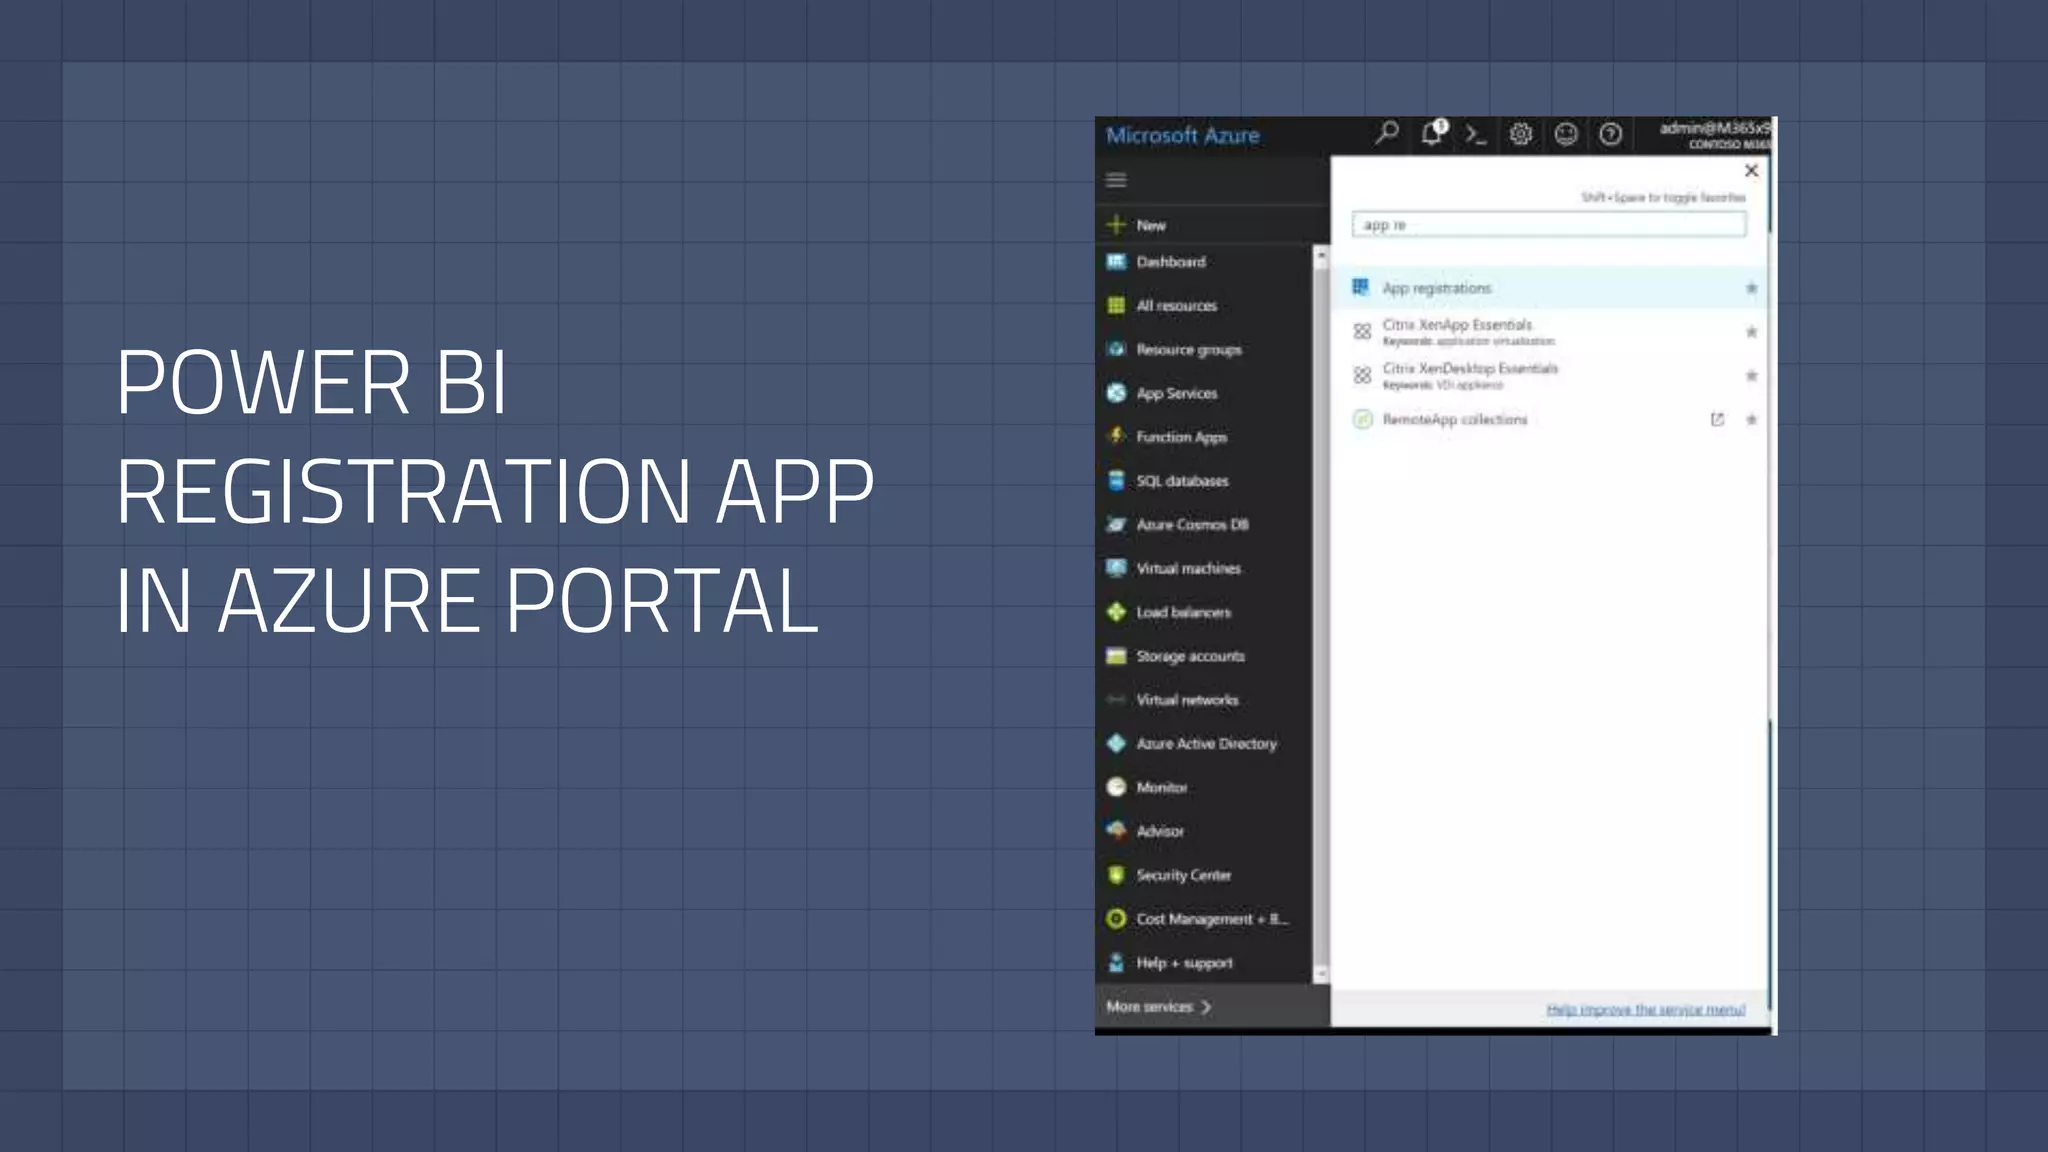
Task: Open portal settings gear icon
Action: (x=1521, y=134)
